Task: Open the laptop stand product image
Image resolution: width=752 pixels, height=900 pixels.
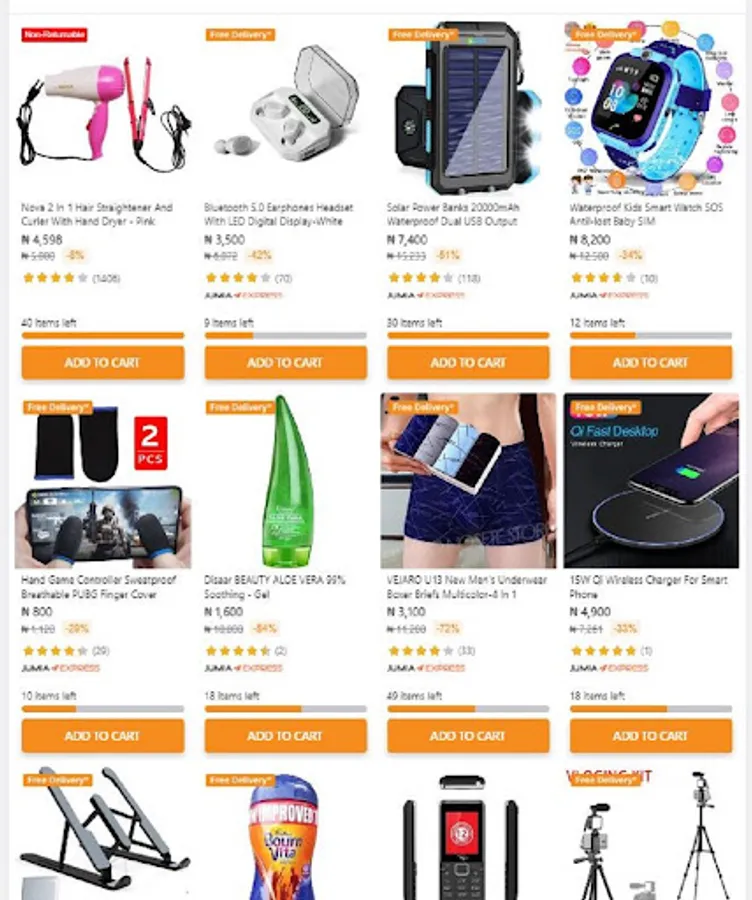Action: [103, 833]
